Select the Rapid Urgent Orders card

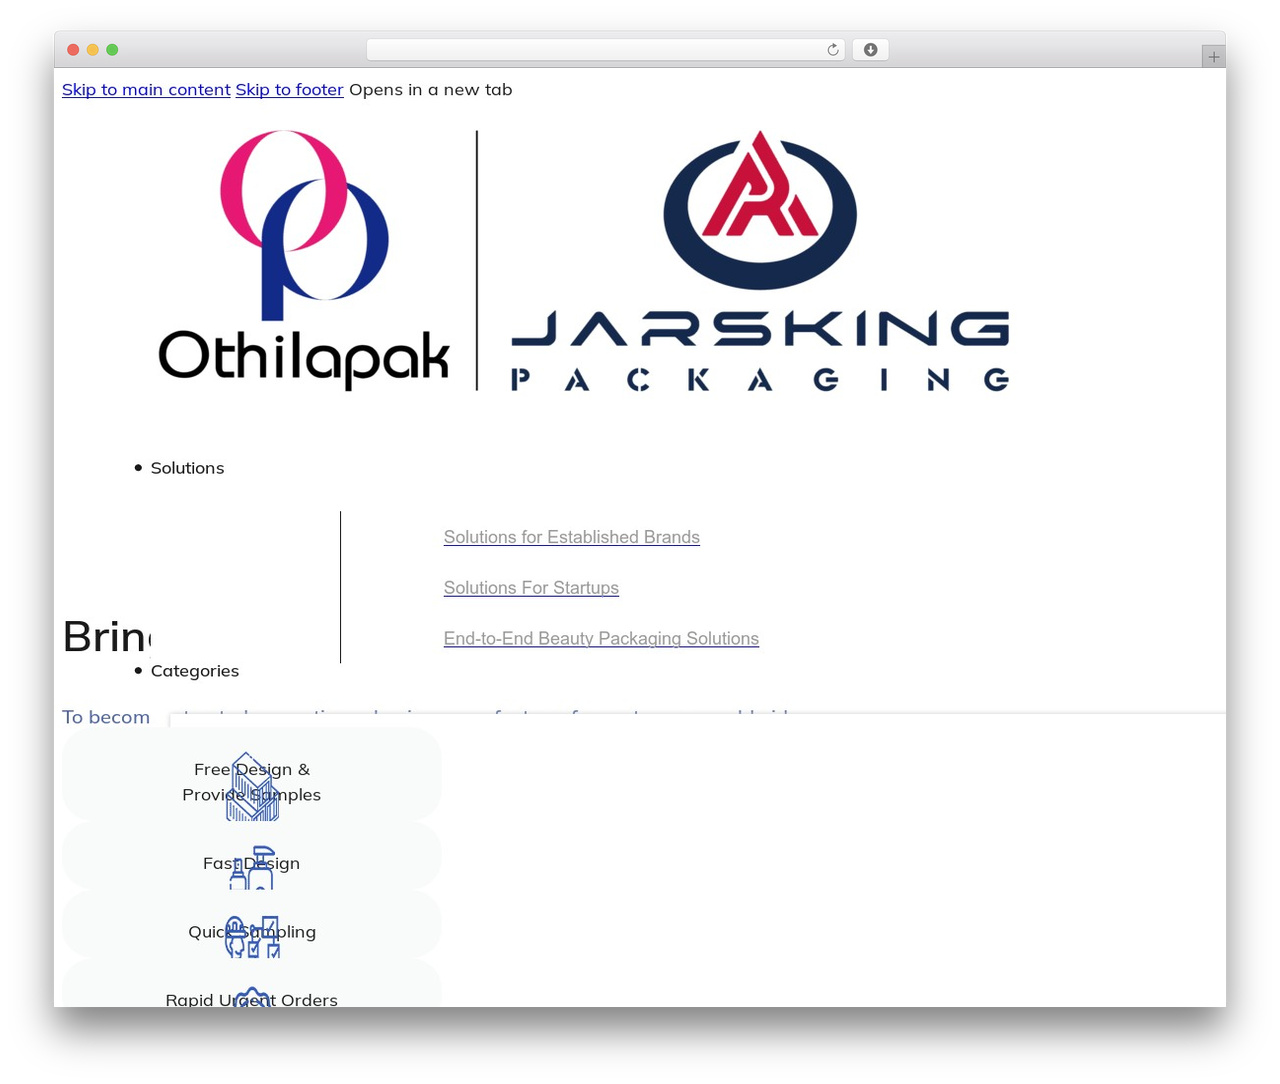coord(252,985)
